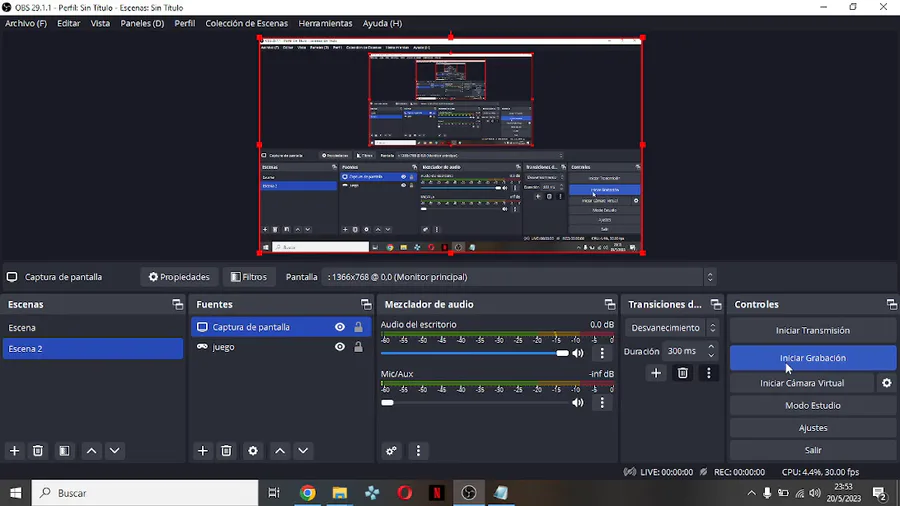Adjust Audio del escritorio volume slider
This screenshot has width=900, height=506.
point(475,353)
